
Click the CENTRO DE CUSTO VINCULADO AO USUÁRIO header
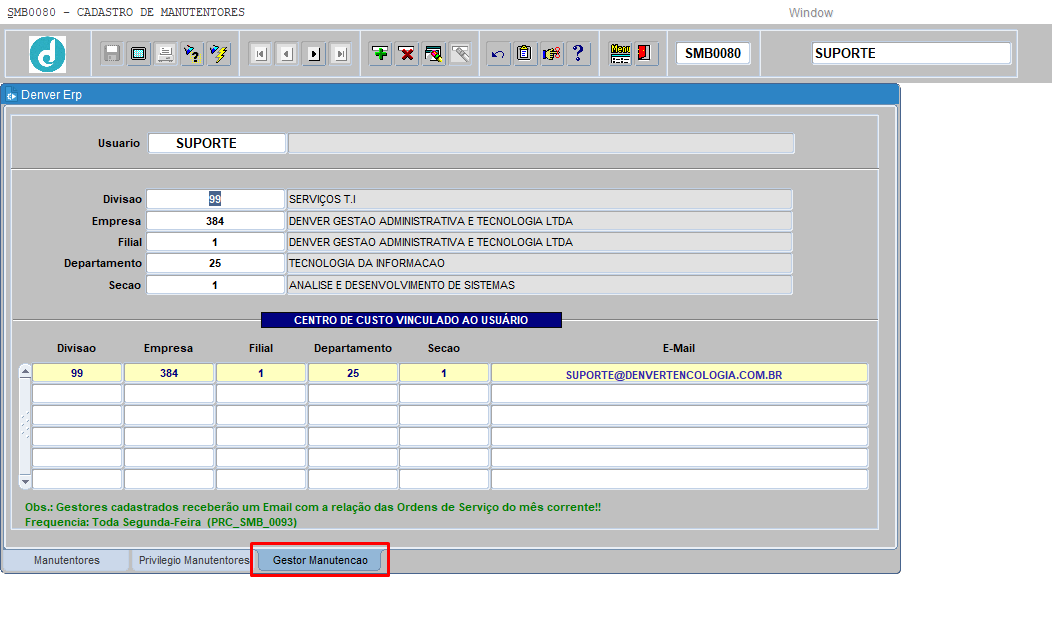coord(411,320)
